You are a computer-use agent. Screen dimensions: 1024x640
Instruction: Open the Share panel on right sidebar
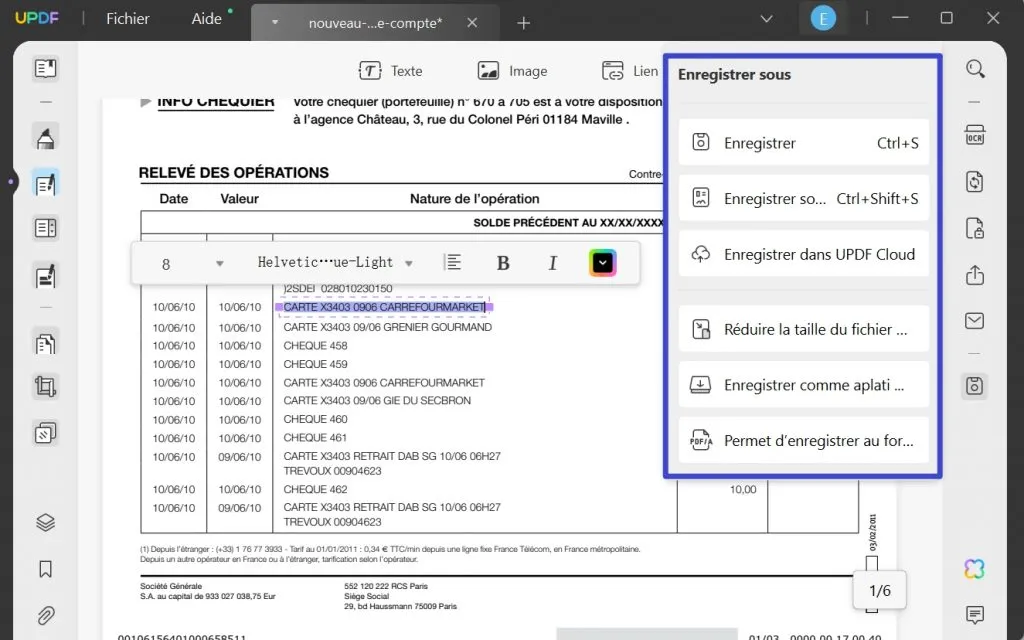click(975, 273)
